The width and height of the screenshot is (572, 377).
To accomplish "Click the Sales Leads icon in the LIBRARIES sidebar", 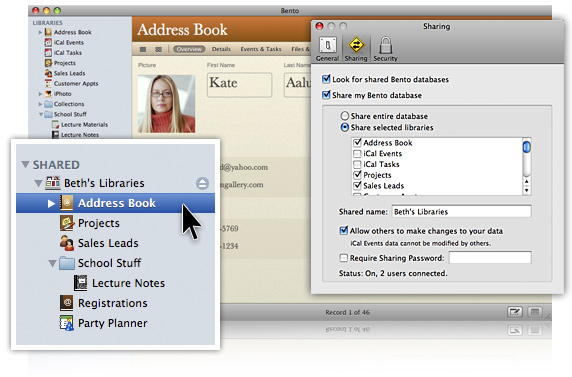I will (48, 73).
